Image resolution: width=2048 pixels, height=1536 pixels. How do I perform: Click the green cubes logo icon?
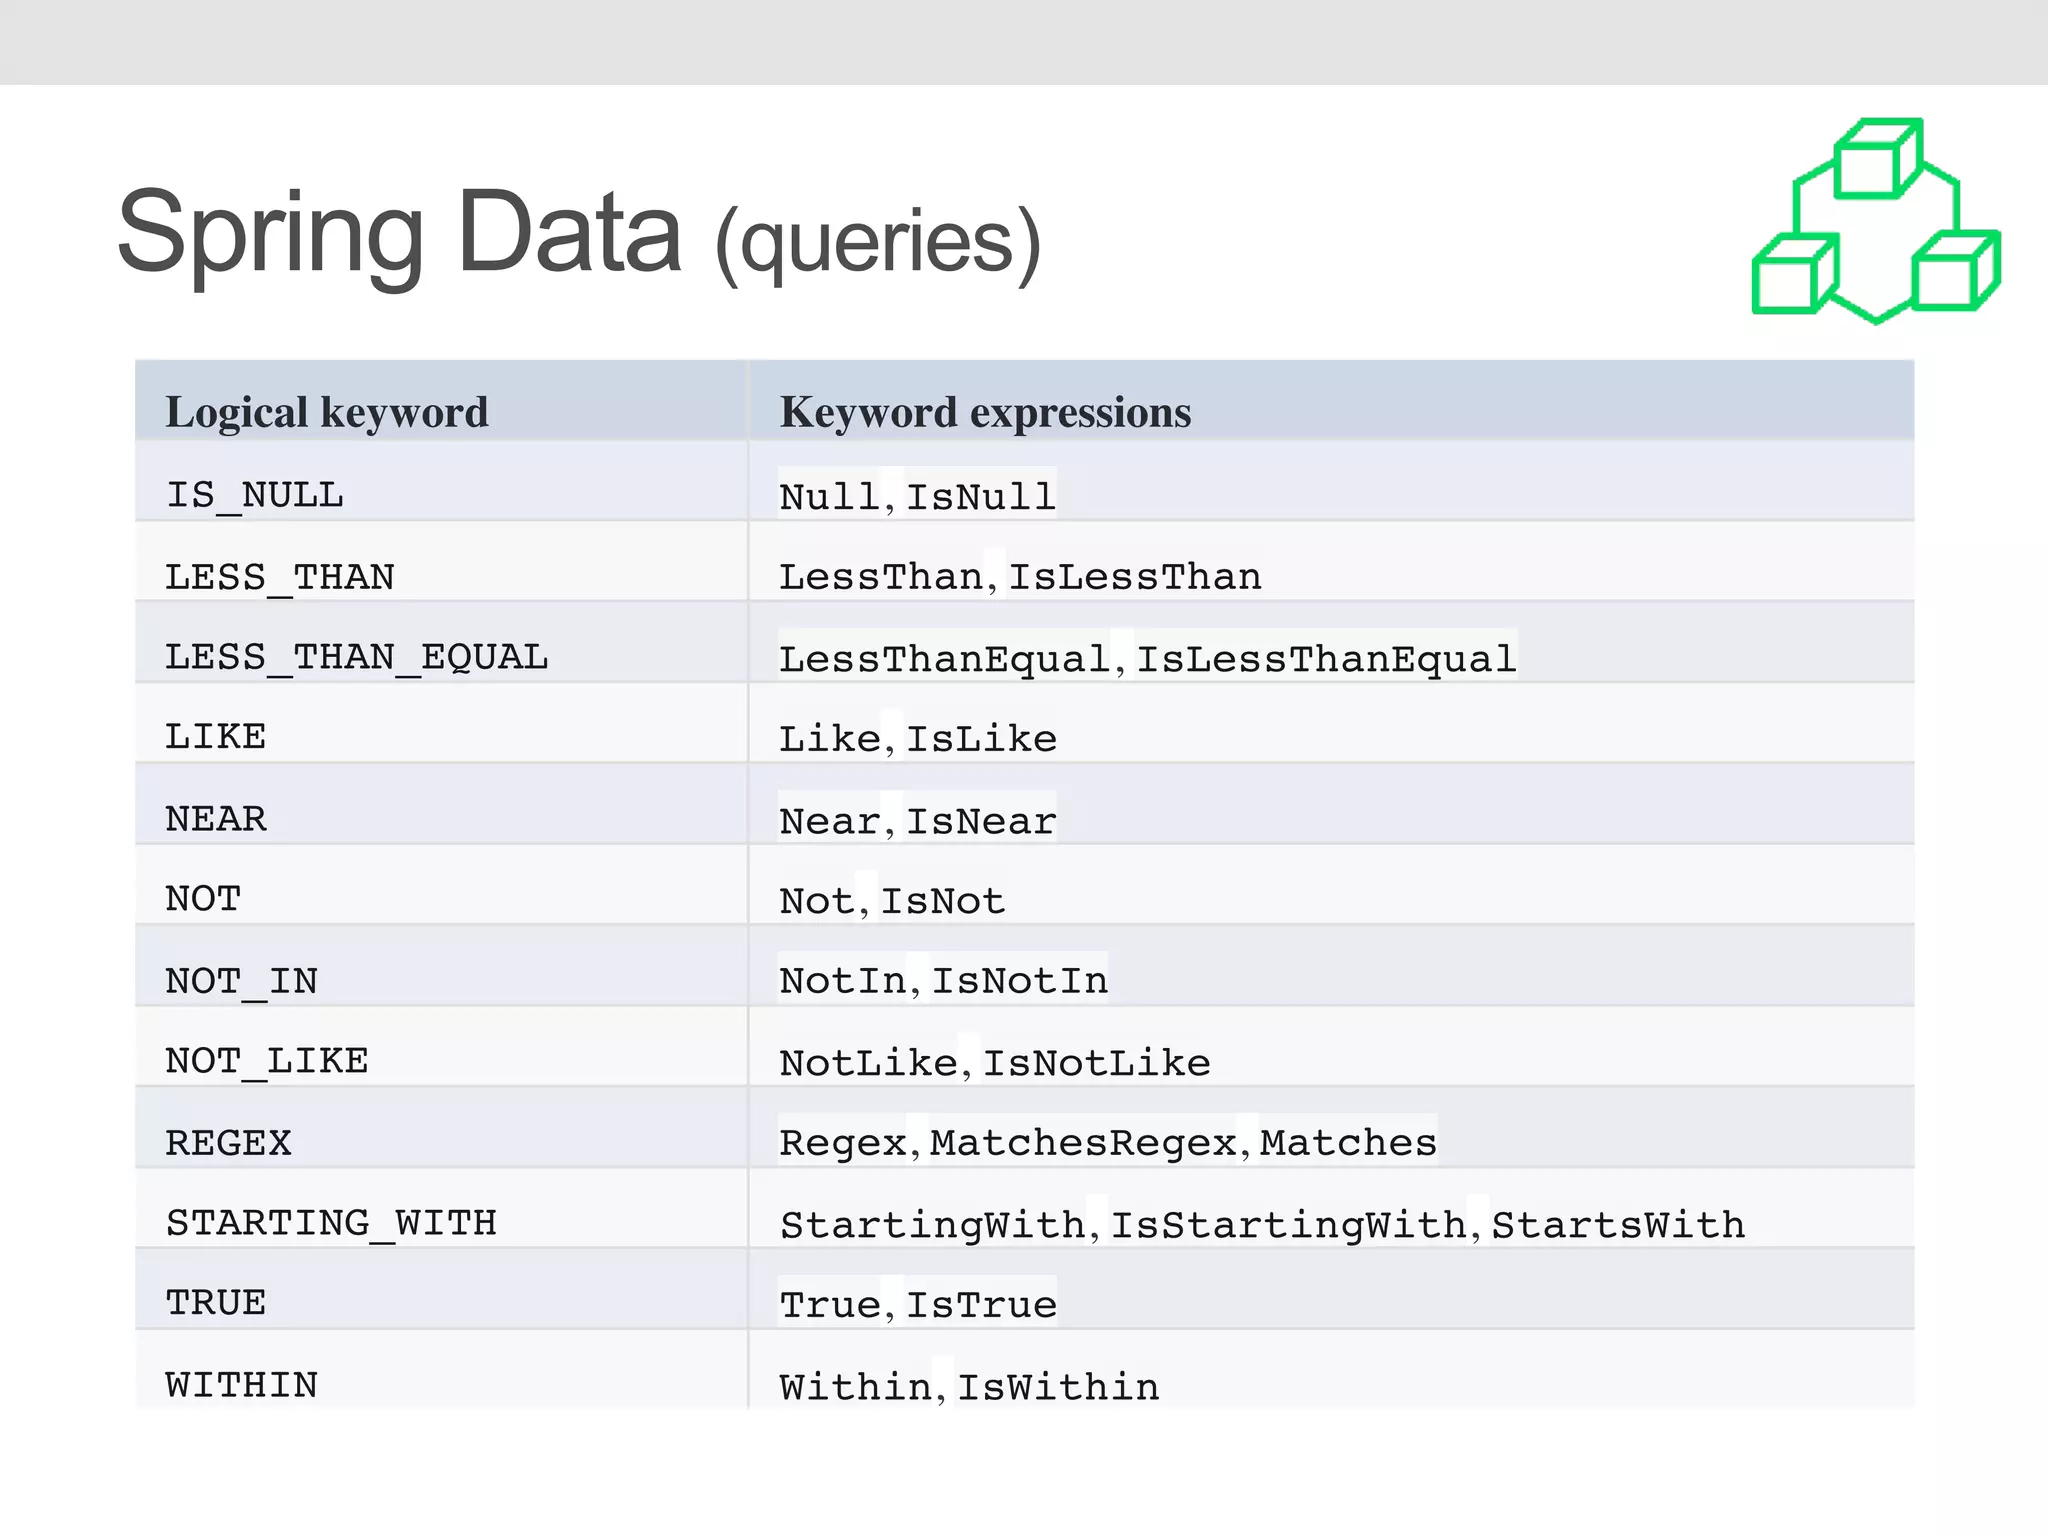tap(1876, 221)
